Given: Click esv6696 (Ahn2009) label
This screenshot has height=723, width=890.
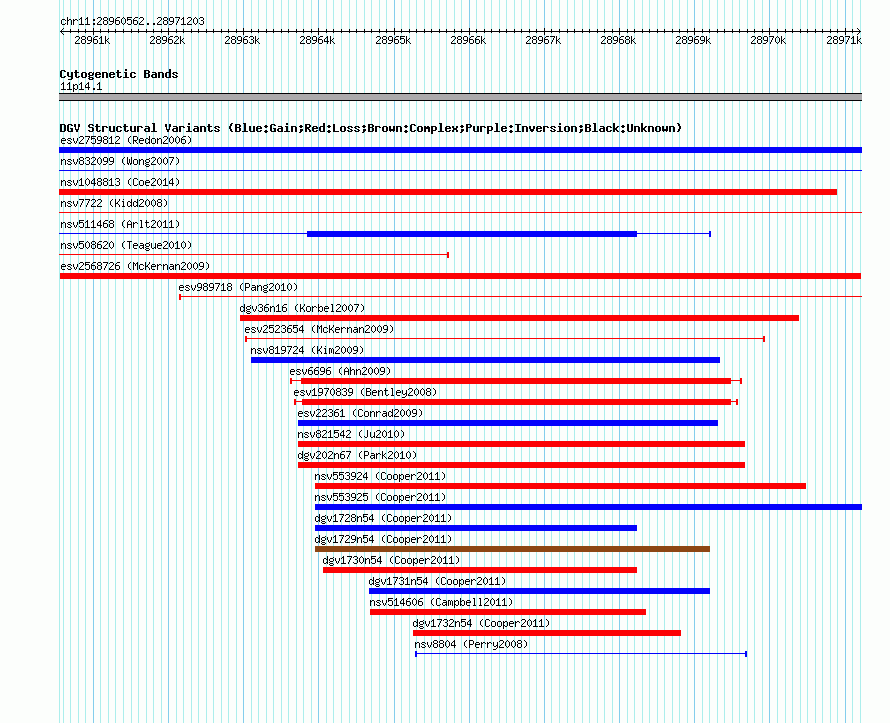Looking at the screenshot, I should click(x=341, y=371).
